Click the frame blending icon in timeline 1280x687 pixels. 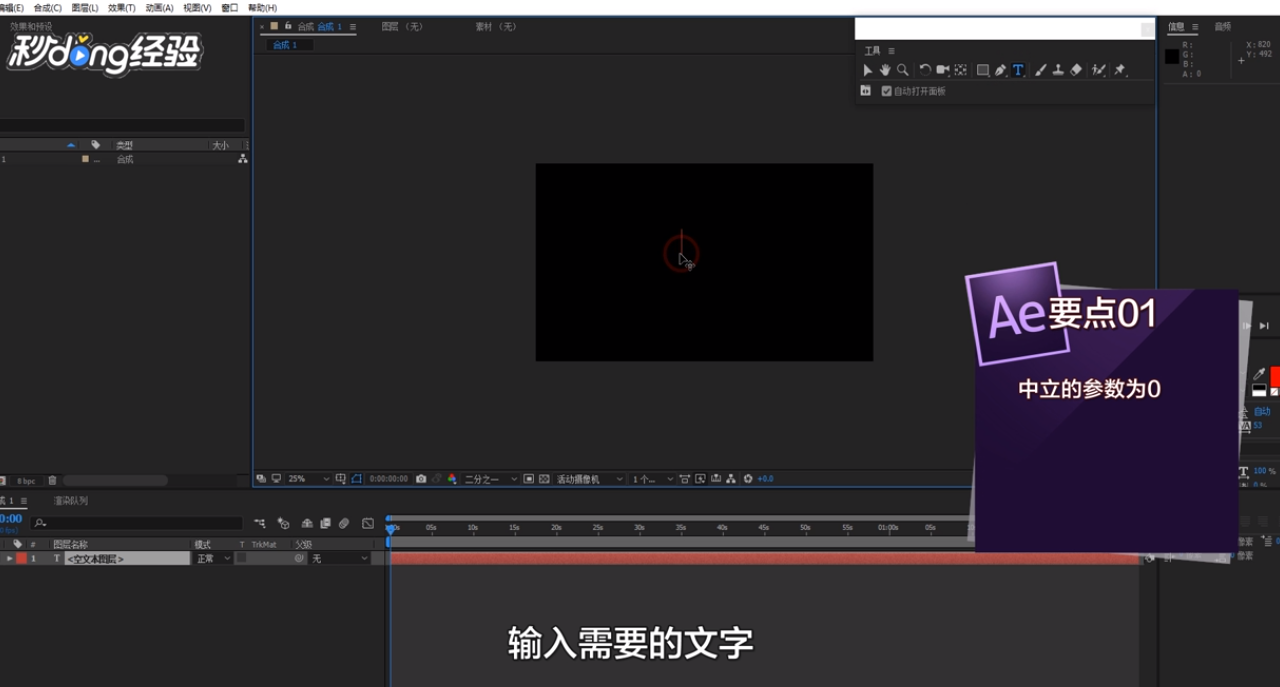[325, 523]
